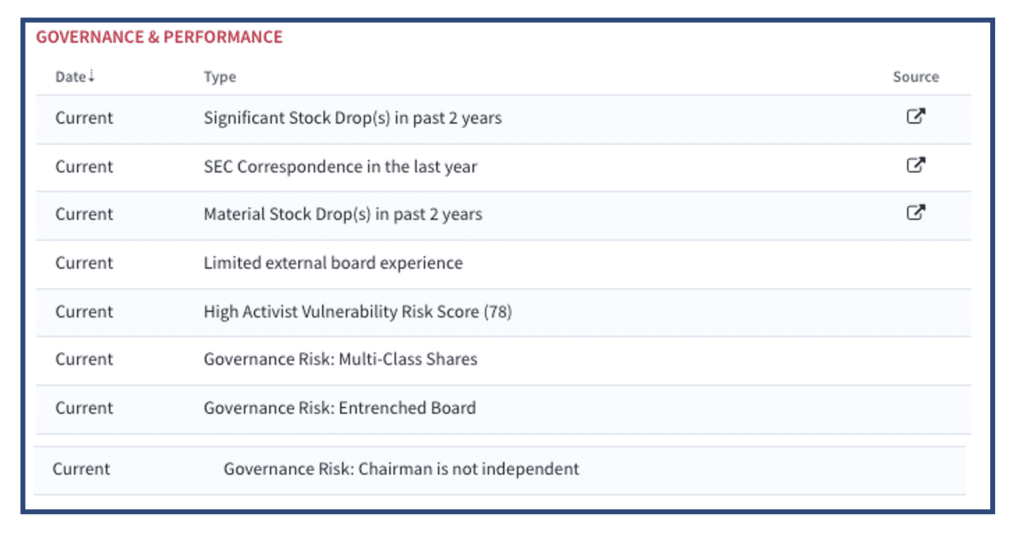Select SEC Correspondence in the last year
The width and height of the screenshot is (1024, 534).
coord(340,166)
